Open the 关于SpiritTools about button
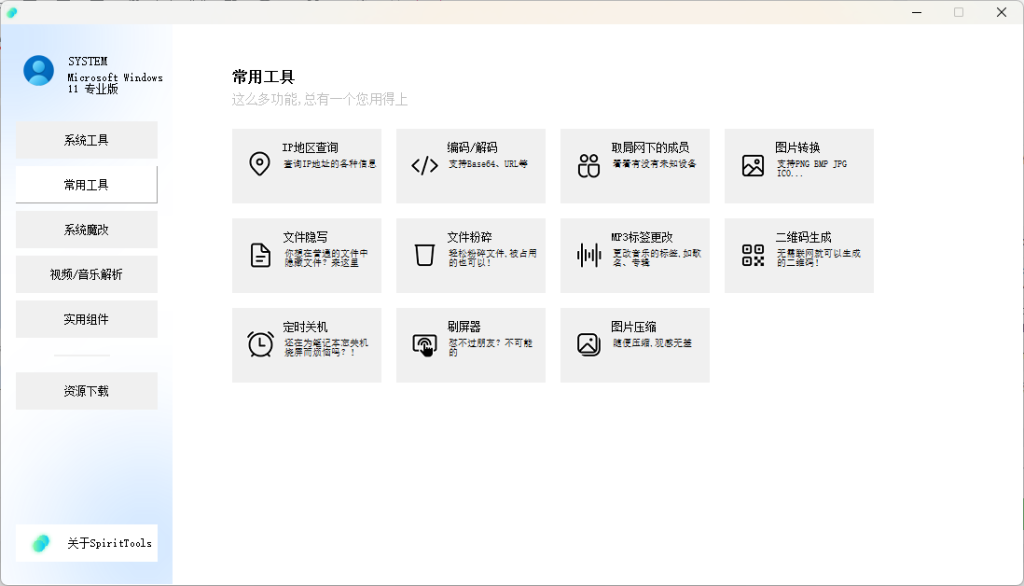1024x586 pixels. point(86,543)
